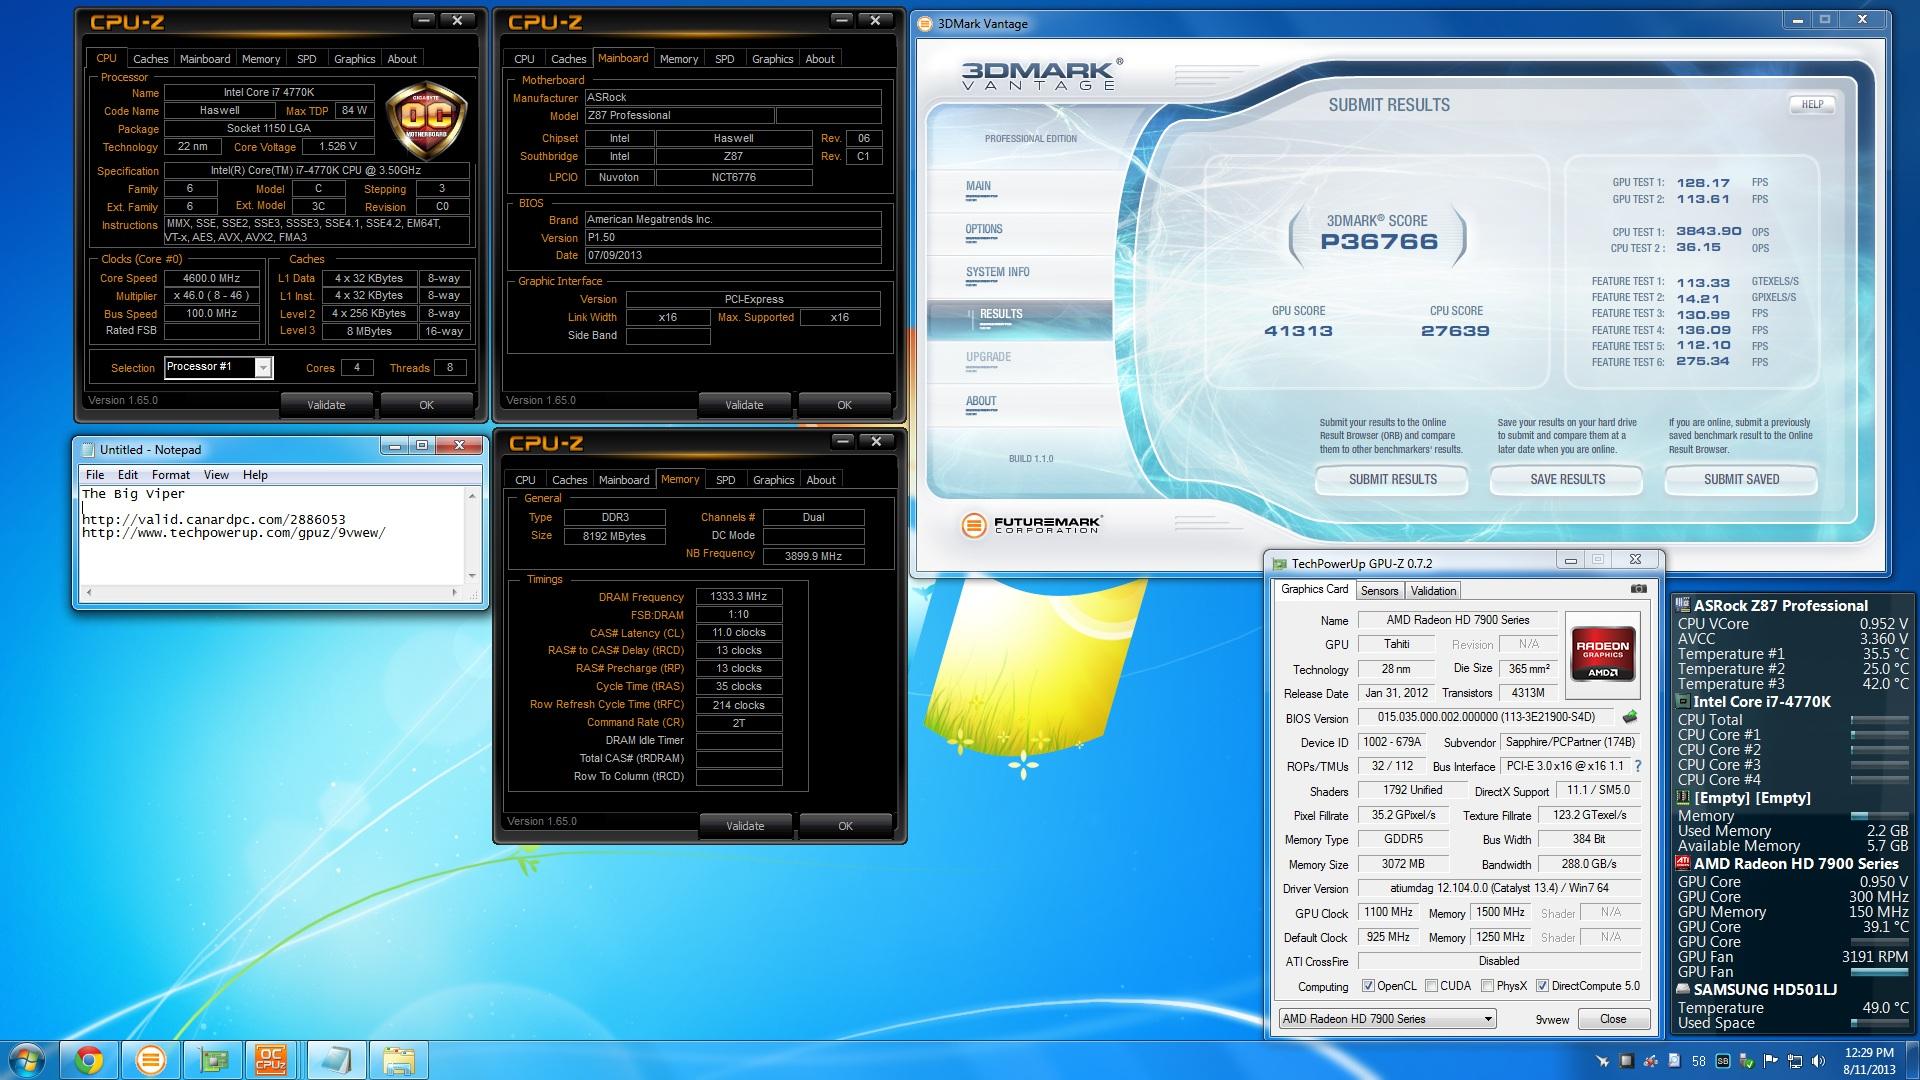Click Validate in CPU-Z Memory window
The height and width of the screenshot is (1080, 1920).
tap(745, 826)
